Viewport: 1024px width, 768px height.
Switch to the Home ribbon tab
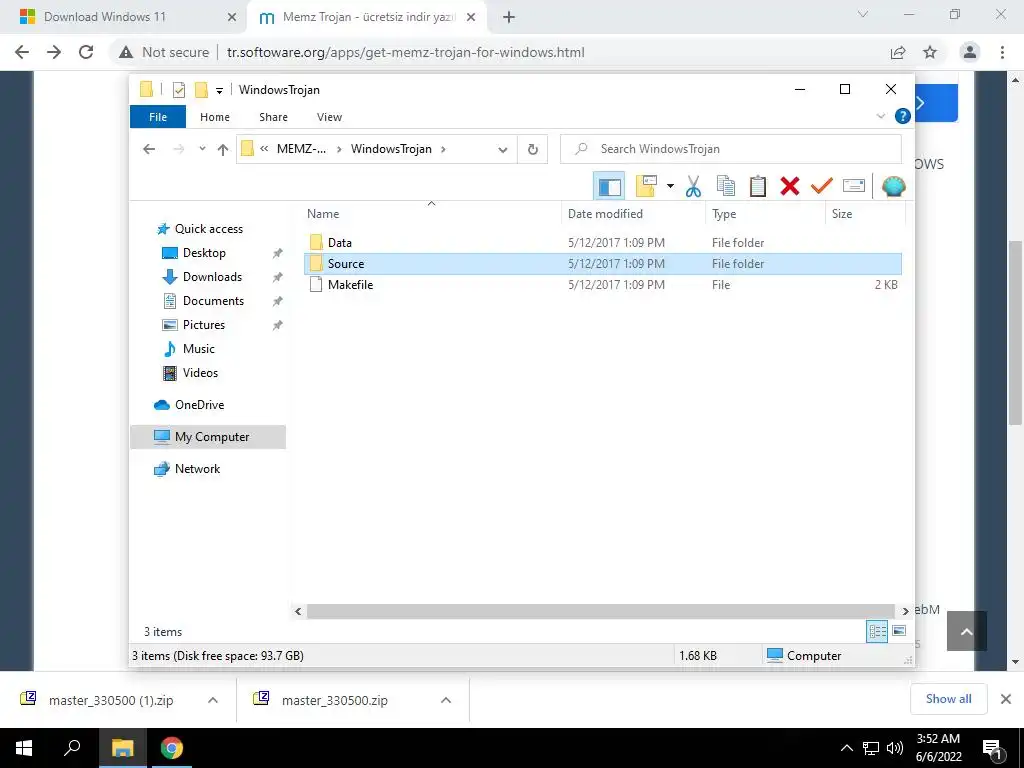tap(215, 117)
